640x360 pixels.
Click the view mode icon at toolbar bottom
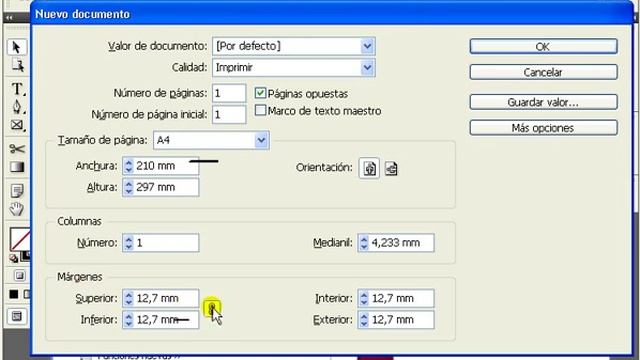(x=17, y=316)
